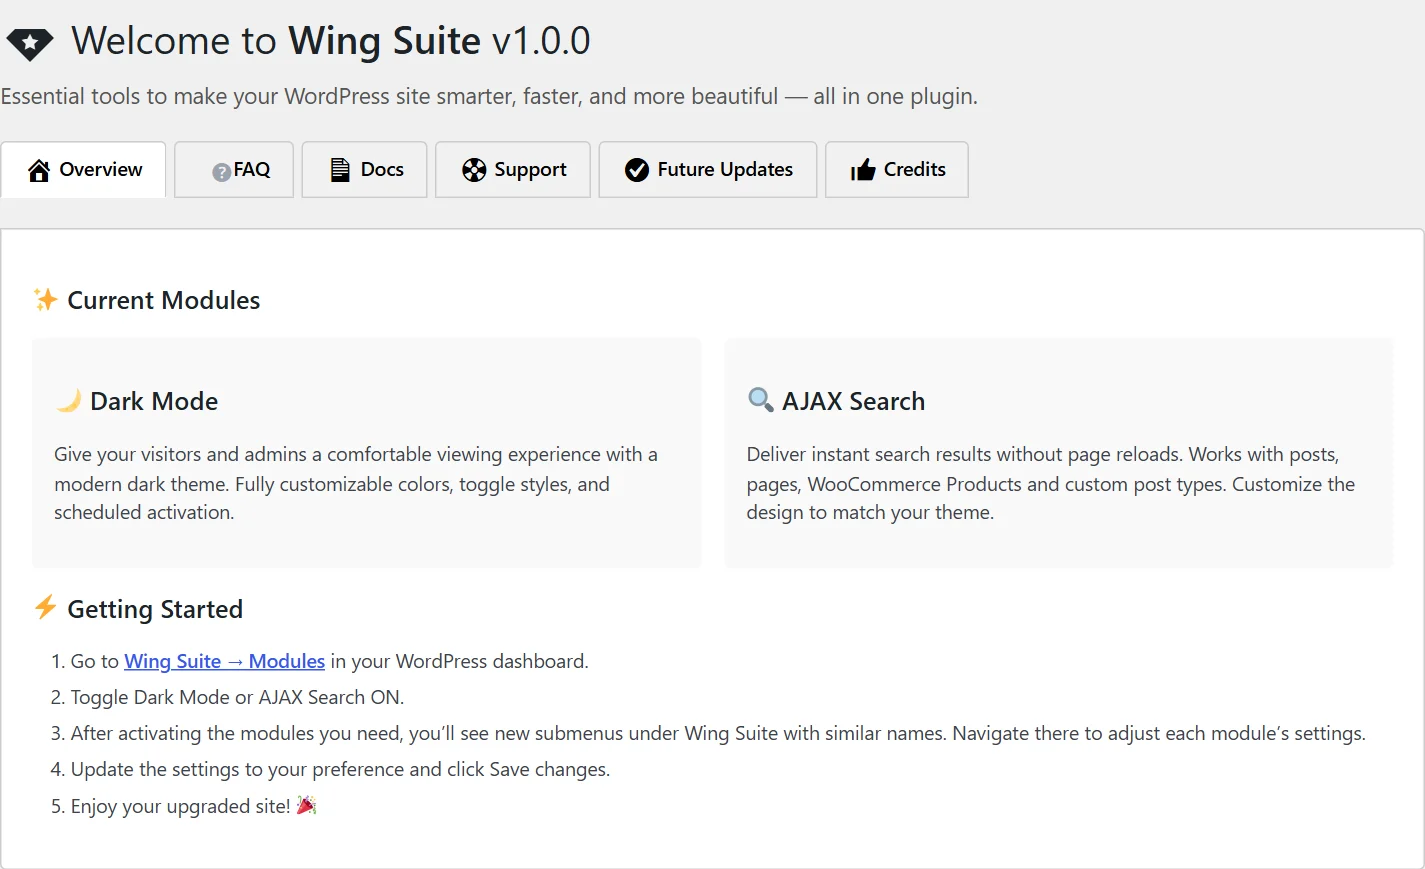Click the thumbs-up icon beside Credits

tap(863, 170)
